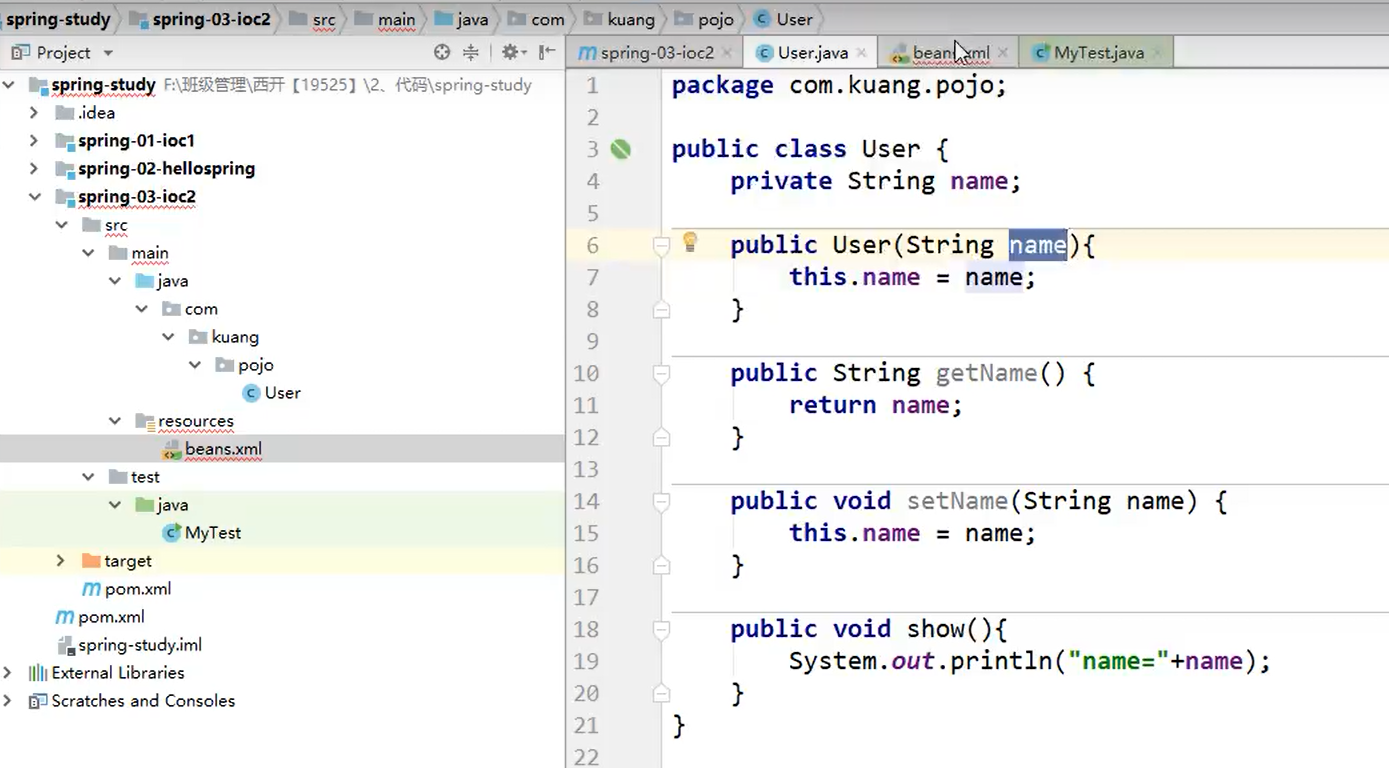Screen dimensions: 1389x768
Task: Close the beans.xml tab
Action: point(1004,53)
